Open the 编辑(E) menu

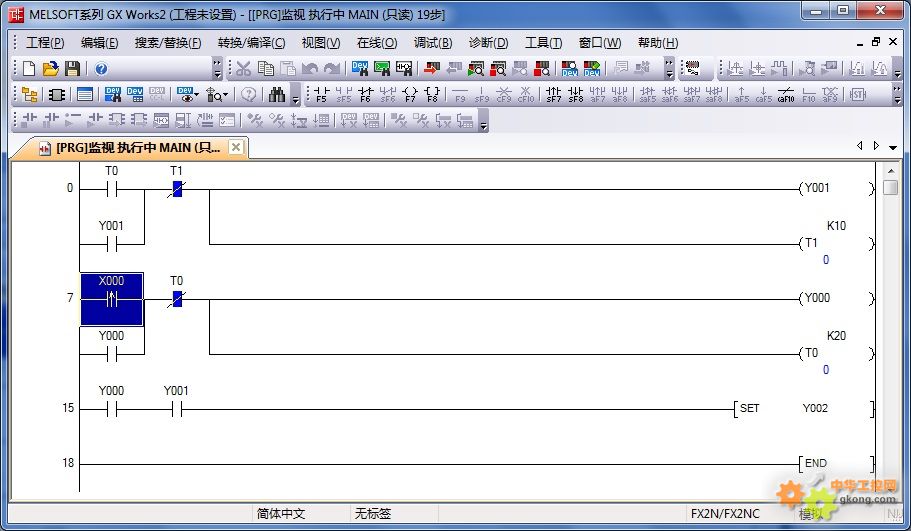[x=99, y=43]
